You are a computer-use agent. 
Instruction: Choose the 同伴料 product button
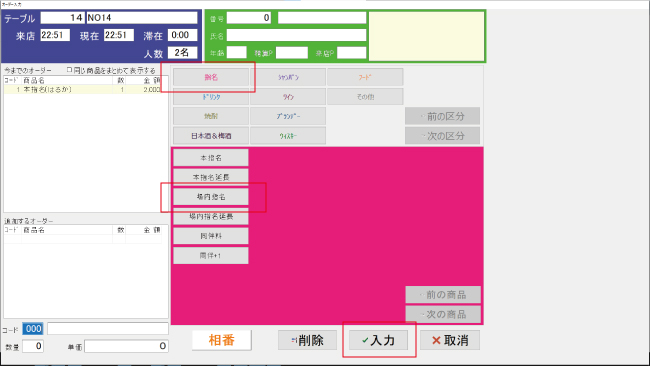pyautogui.click(x=211, y=236)
